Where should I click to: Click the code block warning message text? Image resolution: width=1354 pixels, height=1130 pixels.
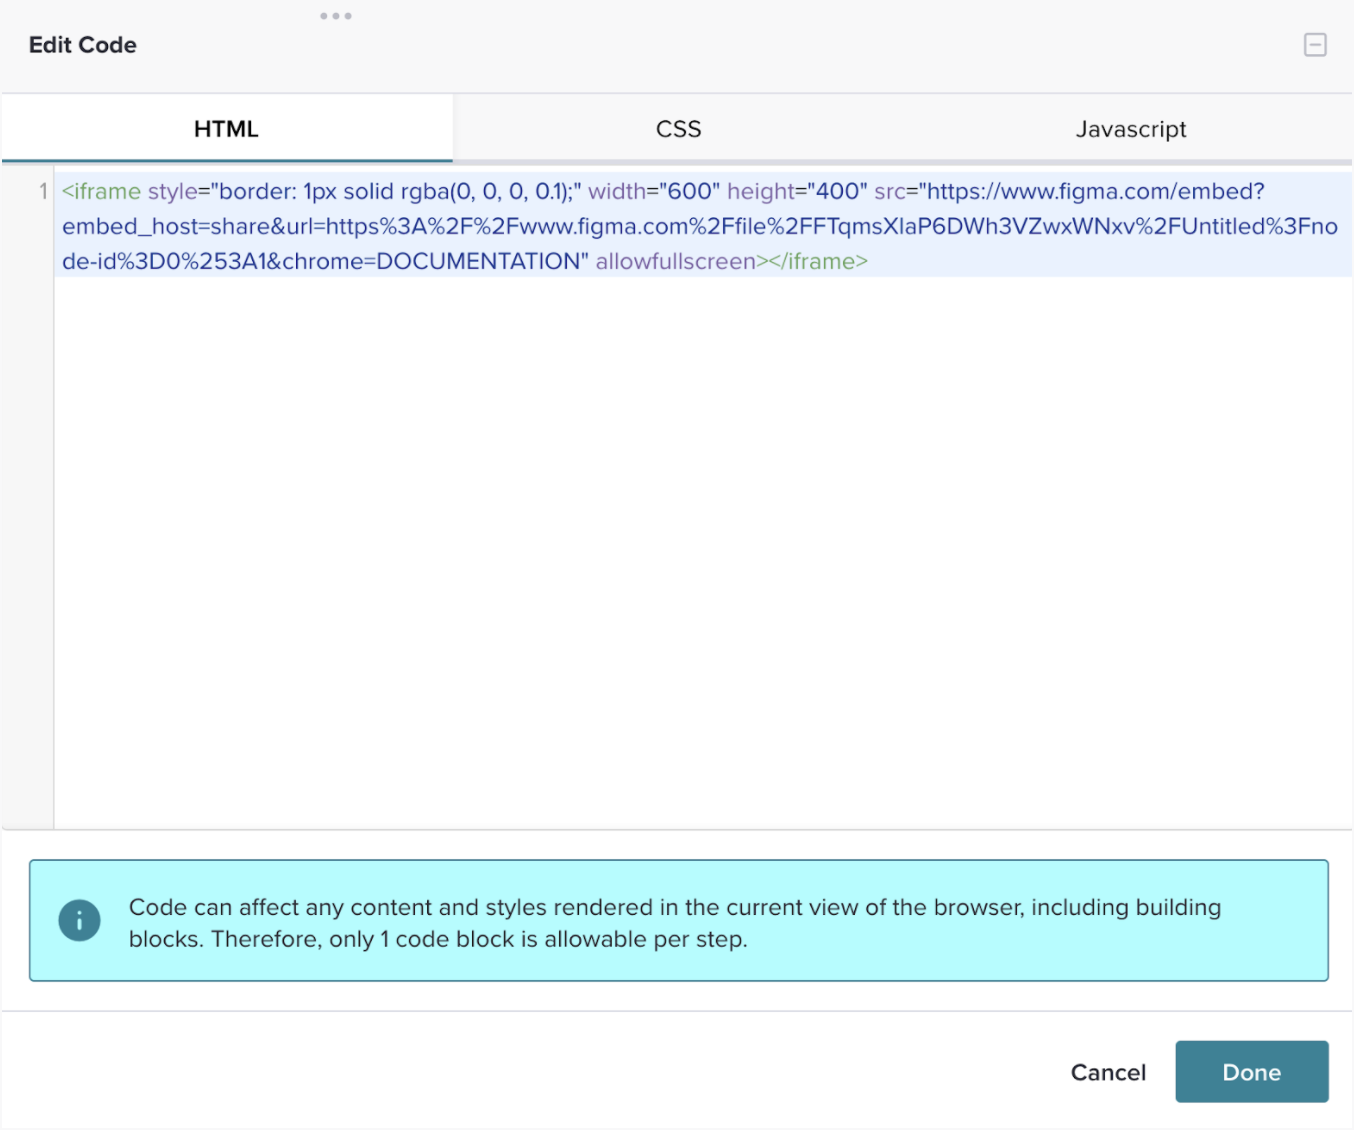tap(675, 923)
